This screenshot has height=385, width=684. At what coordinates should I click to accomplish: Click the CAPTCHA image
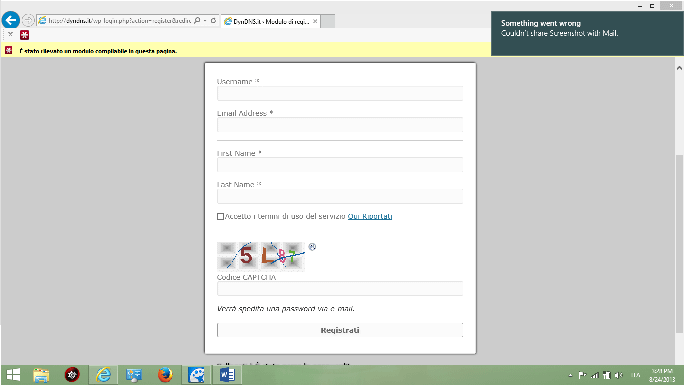261,256
